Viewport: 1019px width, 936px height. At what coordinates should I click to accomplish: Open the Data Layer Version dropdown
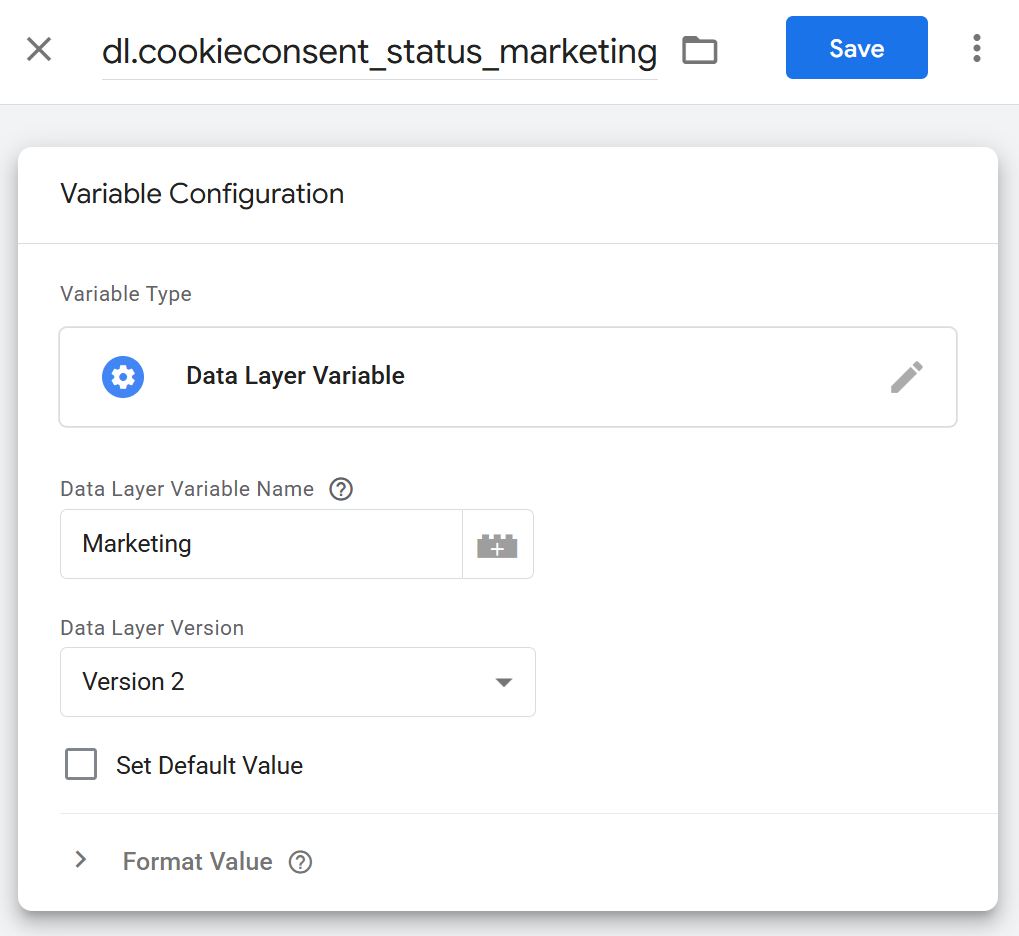point(297,682)
